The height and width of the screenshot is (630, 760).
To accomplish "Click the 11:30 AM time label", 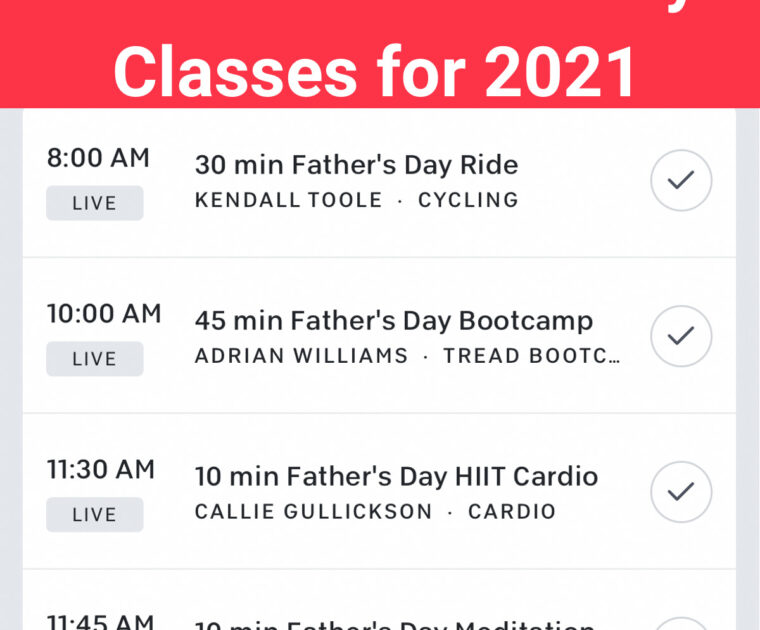I will pos(101,470).
